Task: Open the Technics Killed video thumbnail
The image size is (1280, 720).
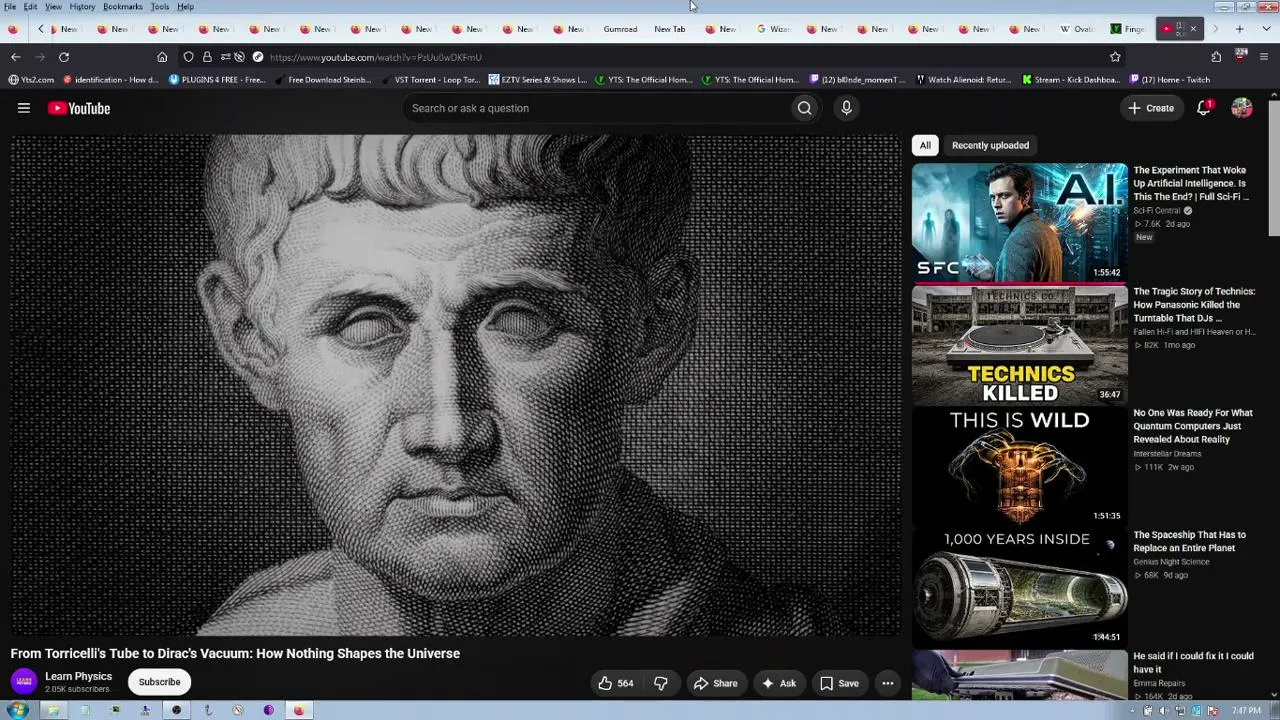Action: pyautogui.click(x=1019, y=345)
